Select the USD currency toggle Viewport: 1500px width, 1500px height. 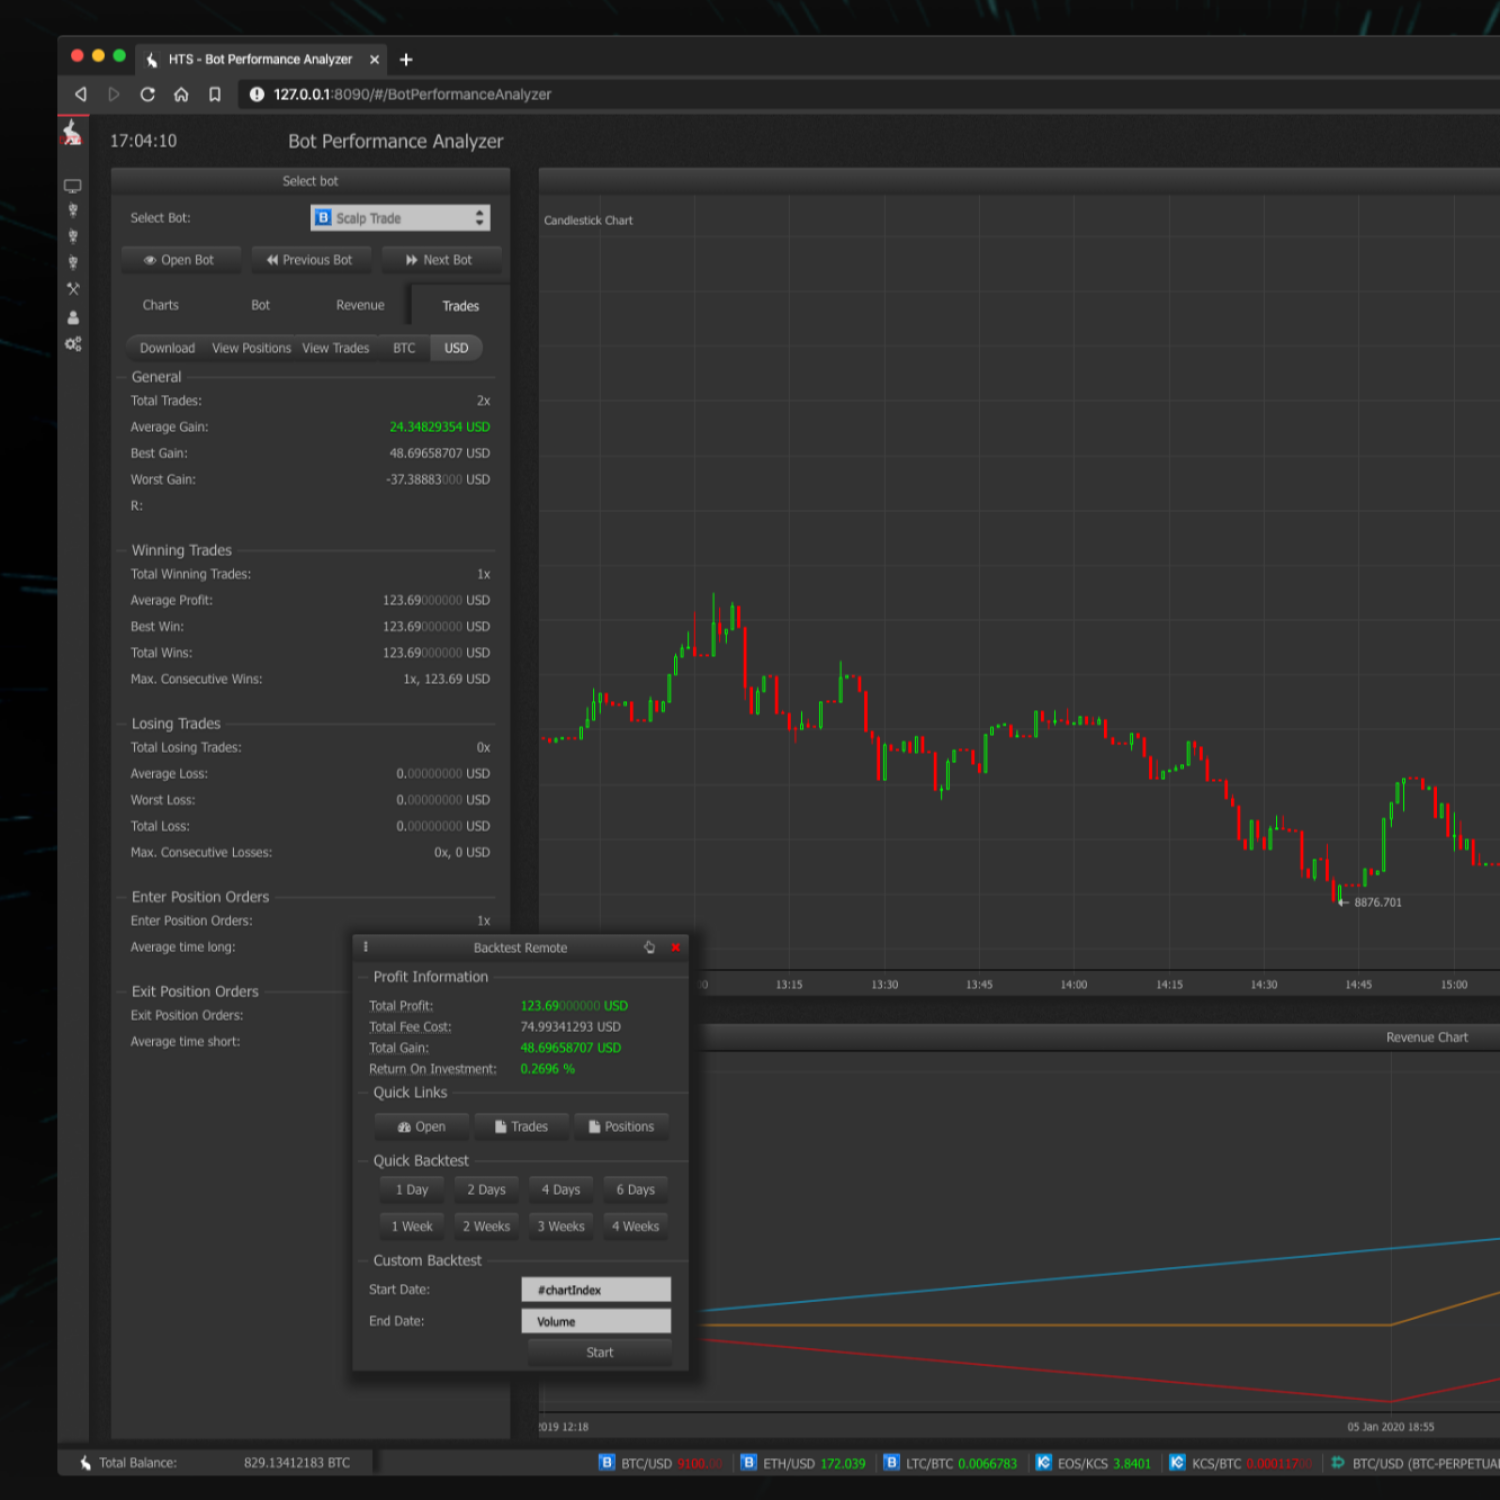[456, 348]
